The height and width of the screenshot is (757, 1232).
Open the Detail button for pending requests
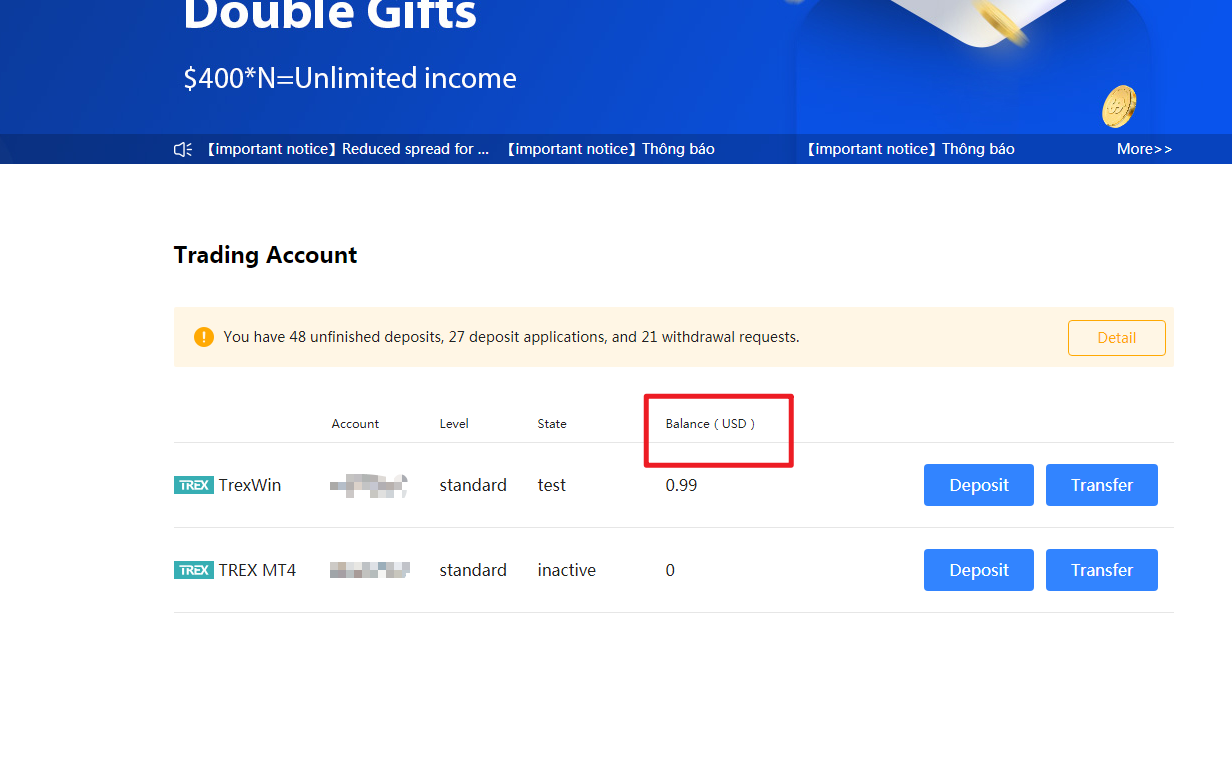(x=1116, y=338)
